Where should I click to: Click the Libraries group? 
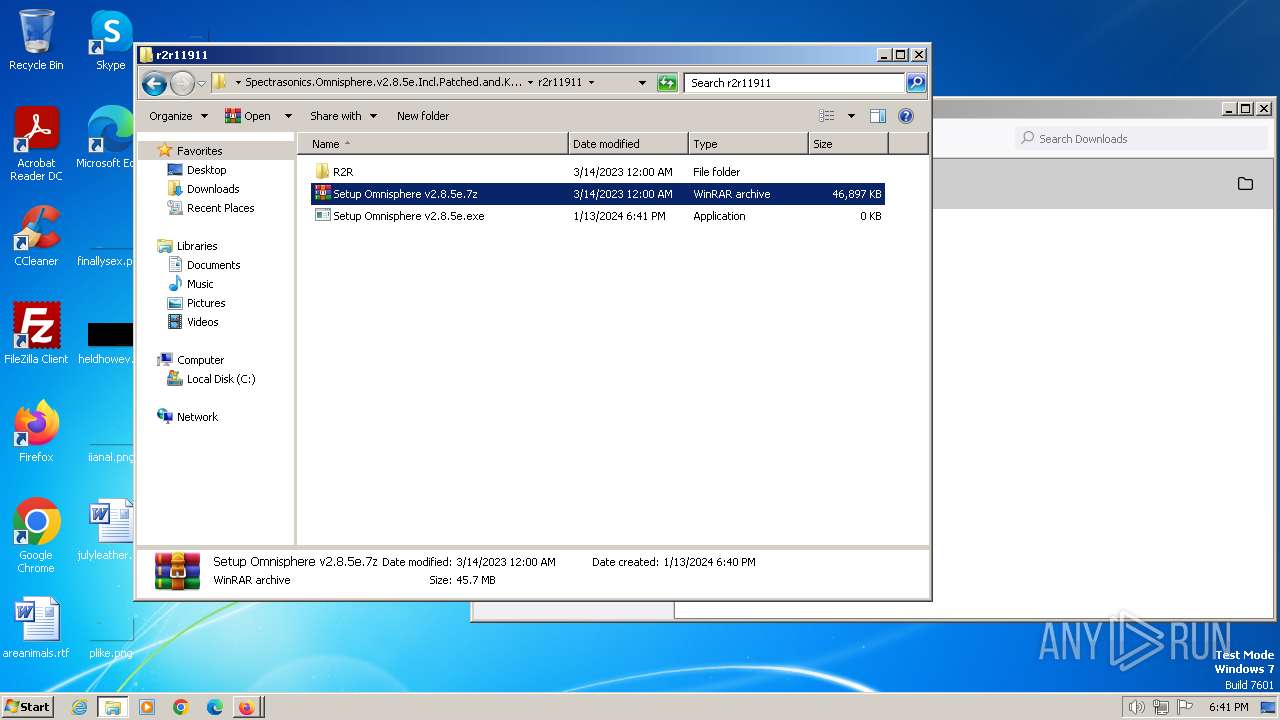196,246
